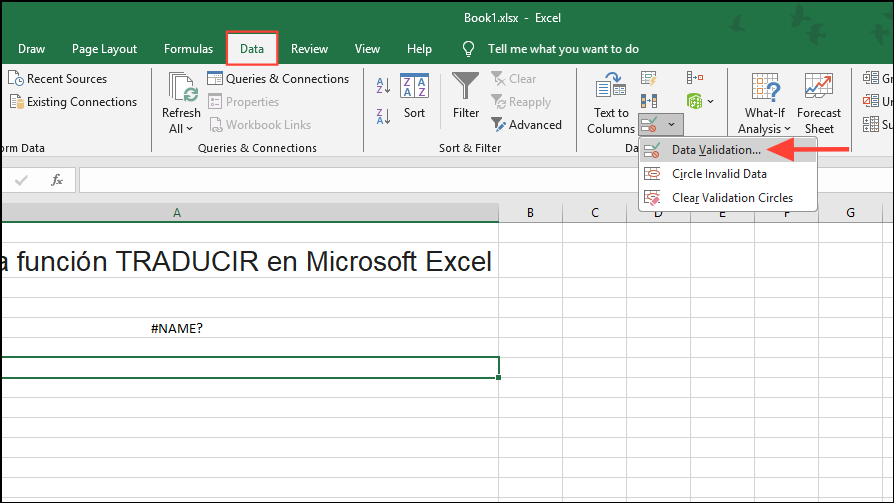The image size is (894, 503).
Task: Switch to the Page Layout tab
Action: click(x=104, y=49)
